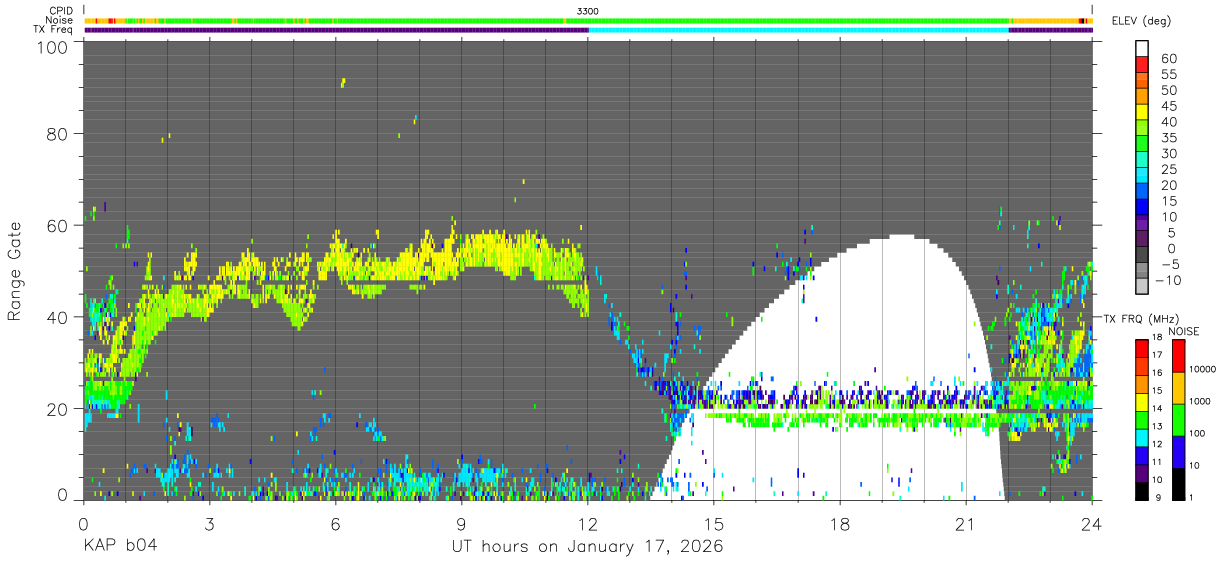The height and width of the screenshot is (567, 1228).
Task: Click the "15" tick on the UT hours axis
Action: (714, 523)
